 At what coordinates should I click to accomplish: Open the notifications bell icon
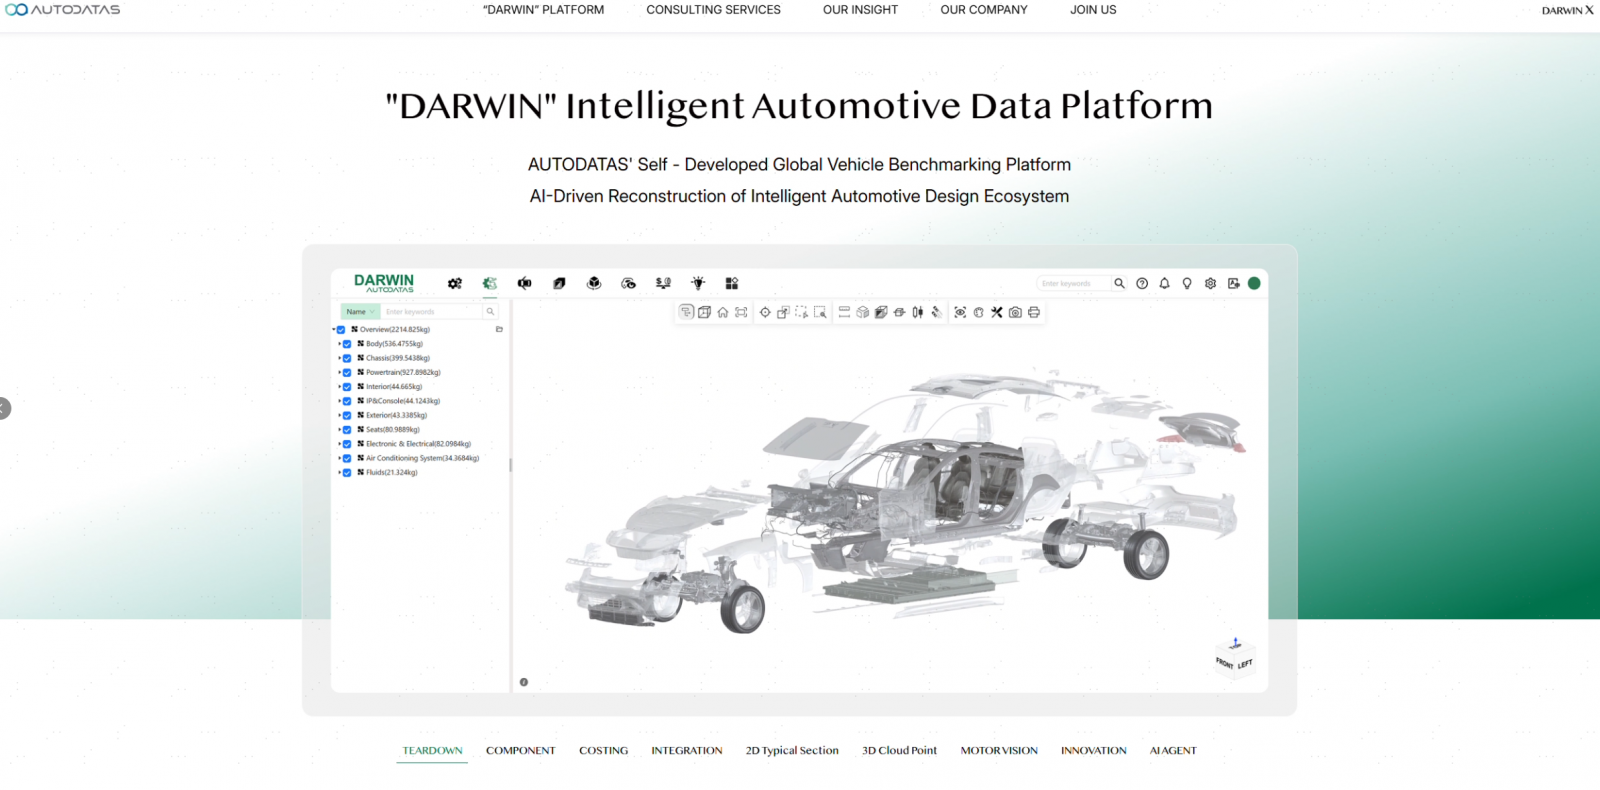point(1164,284)
